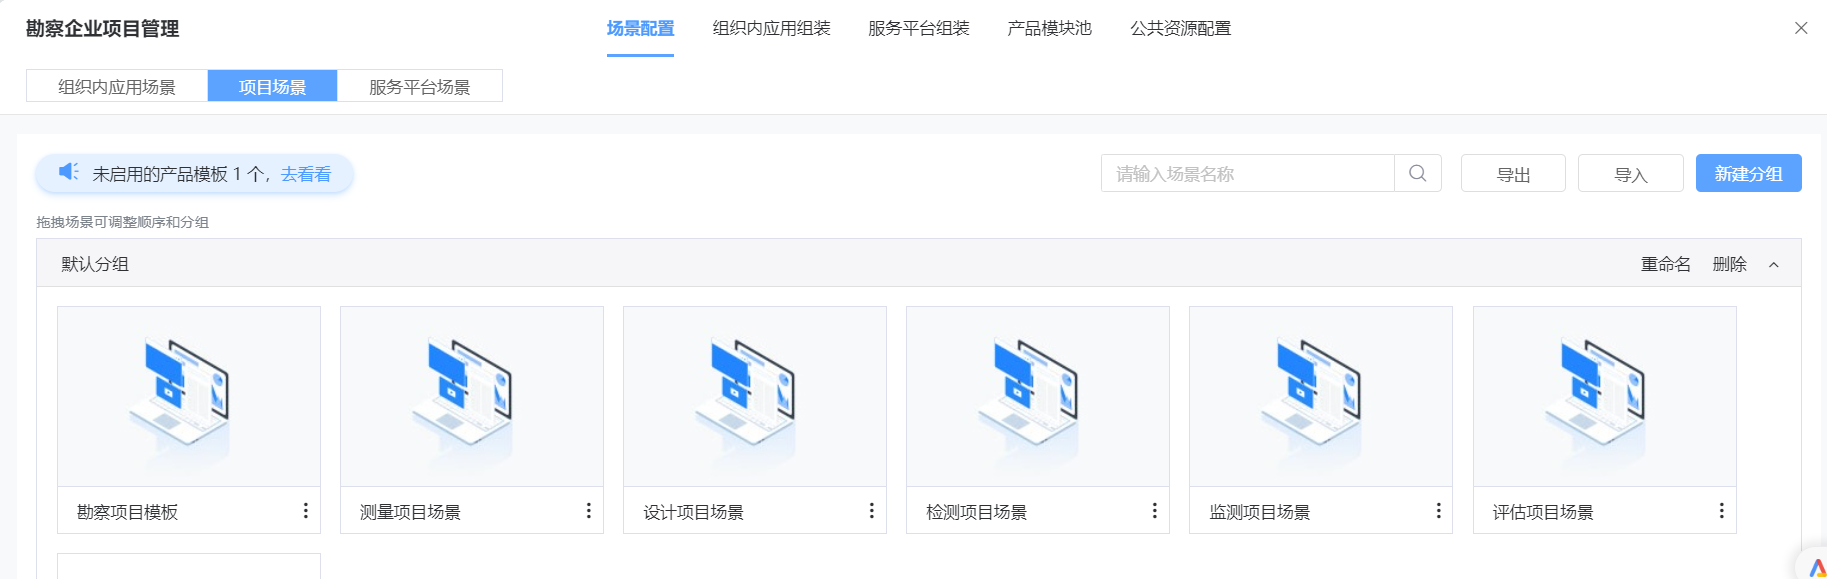Open the 公共资源配置 tab
1827x579 pixels.
[x=1180, y=29]
